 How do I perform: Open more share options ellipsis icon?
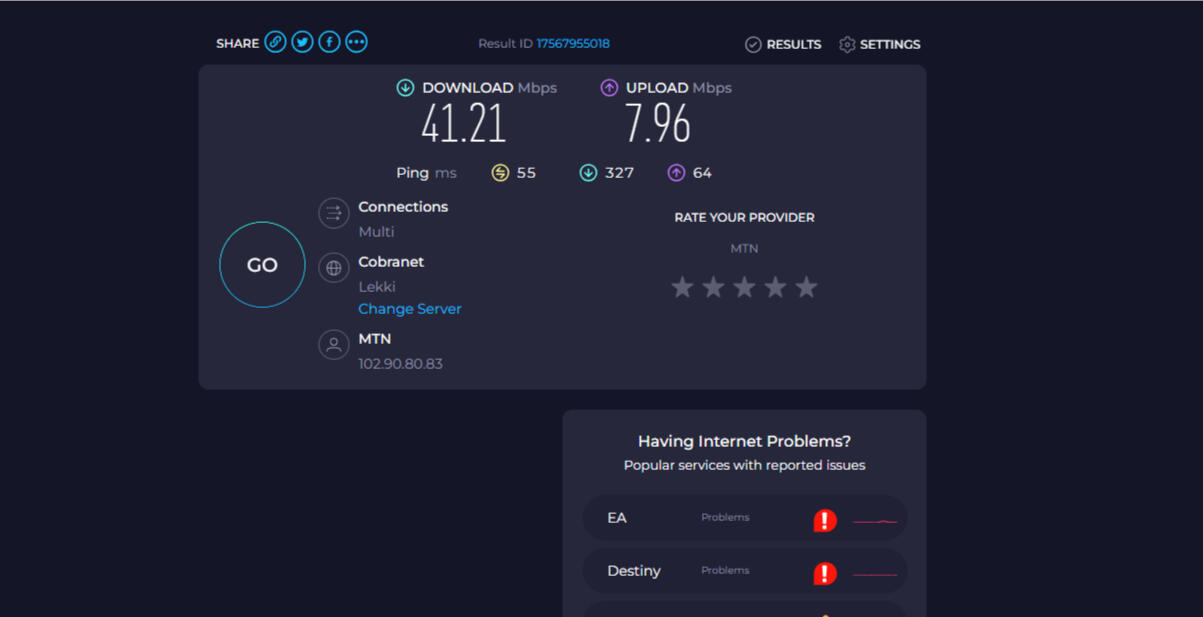[x=356, y=42]
